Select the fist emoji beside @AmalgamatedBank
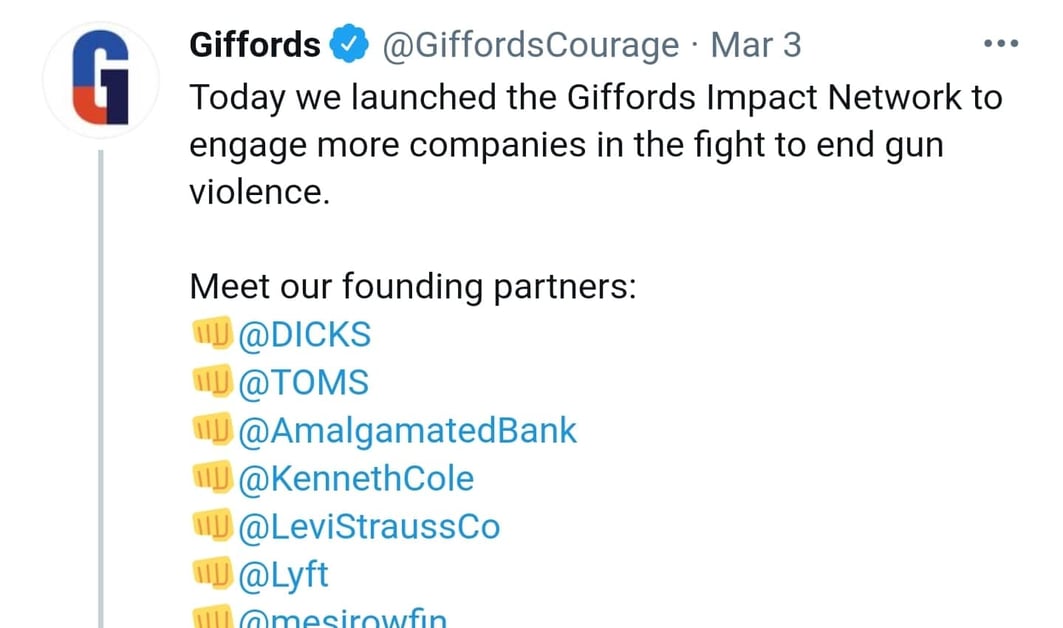 (211, 430)
